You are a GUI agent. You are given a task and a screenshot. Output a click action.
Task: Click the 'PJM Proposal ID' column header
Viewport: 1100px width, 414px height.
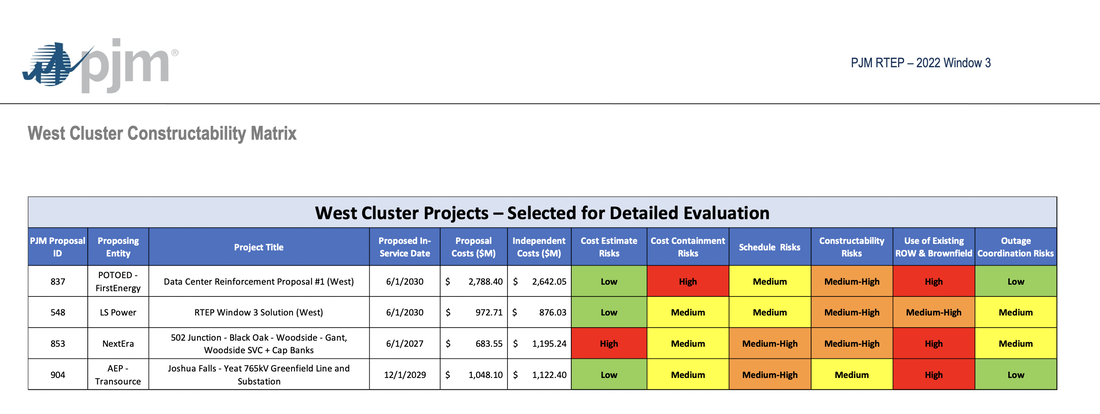coord(58,247)
